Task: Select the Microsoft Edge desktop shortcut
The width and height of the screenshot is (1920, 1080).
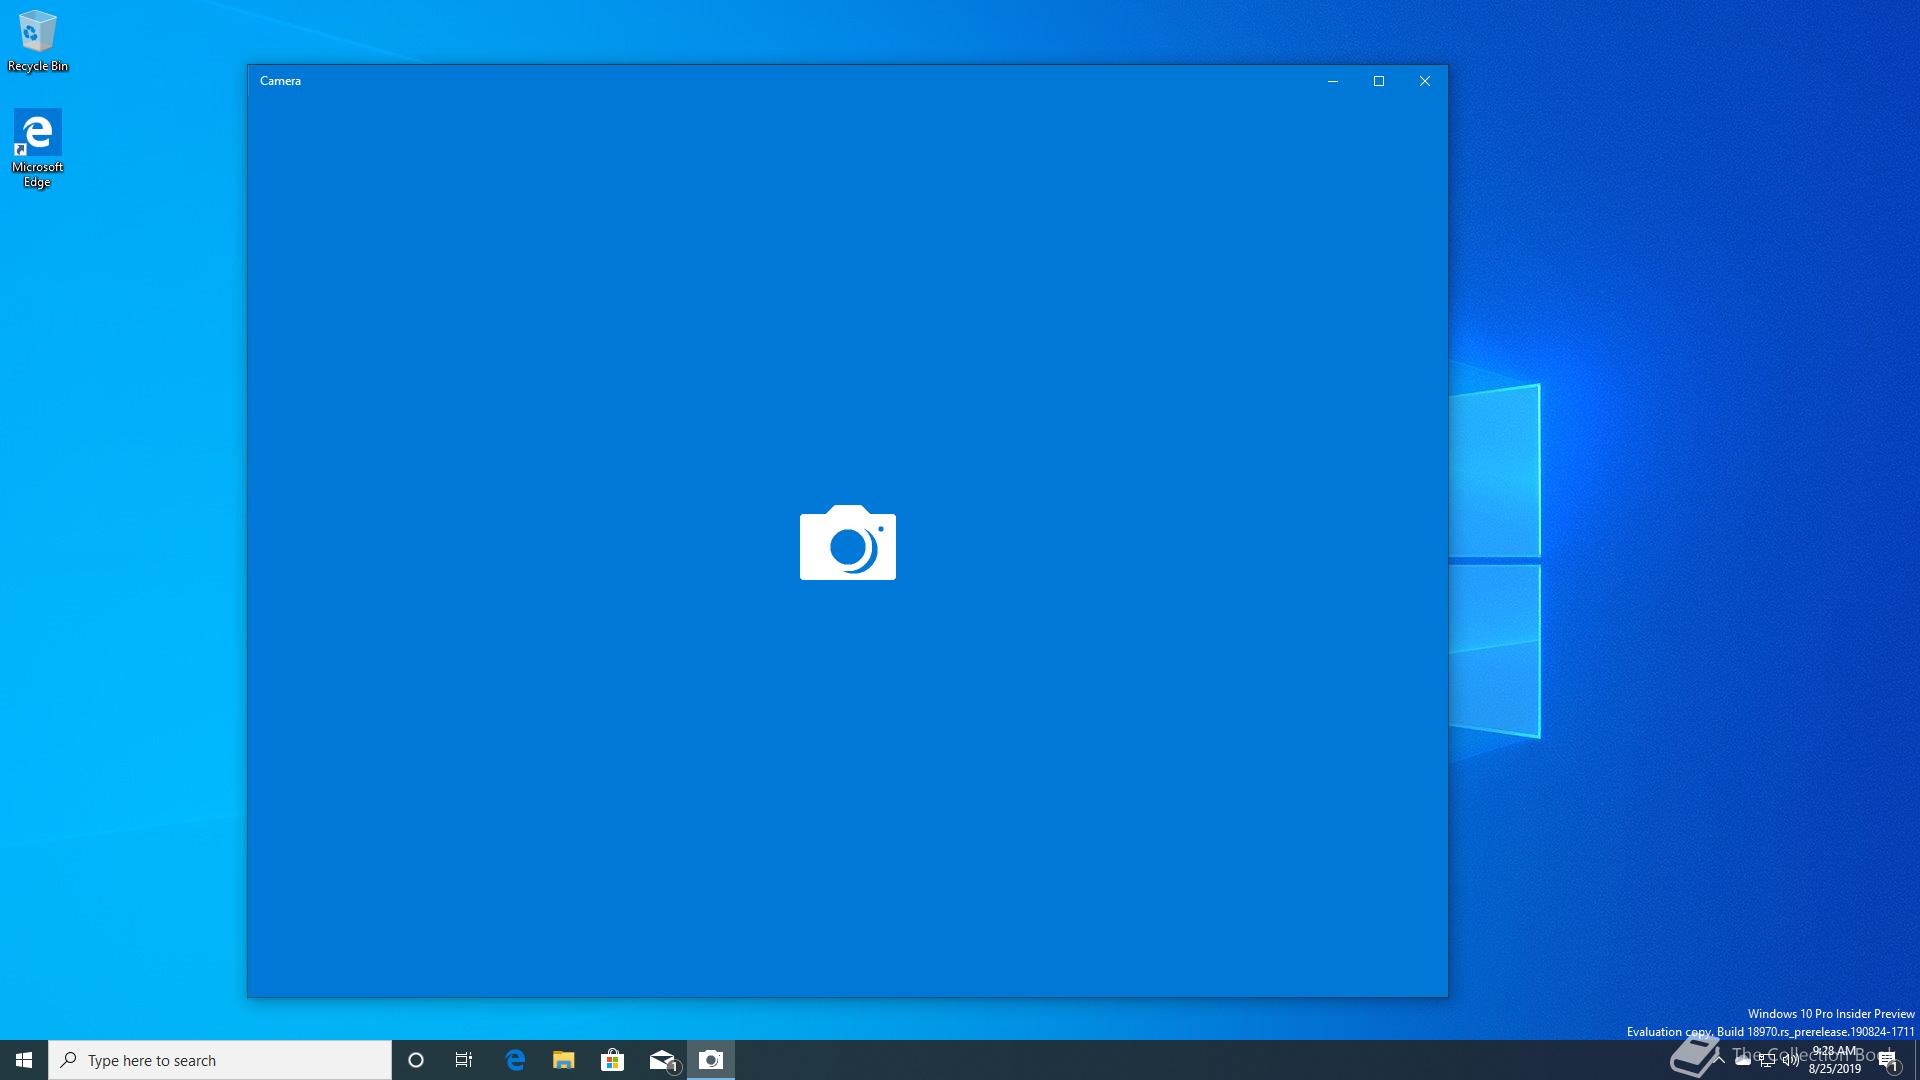Action: click(37, 147)
